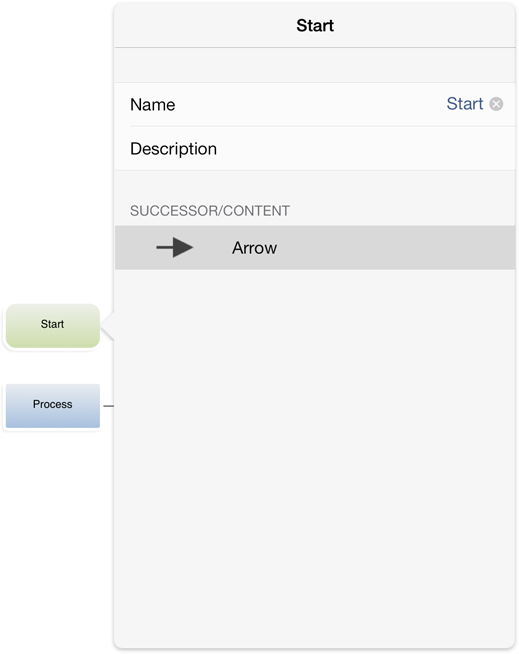Select the green Start node on canvas
519x654 pixels.
tap(53, 326)
